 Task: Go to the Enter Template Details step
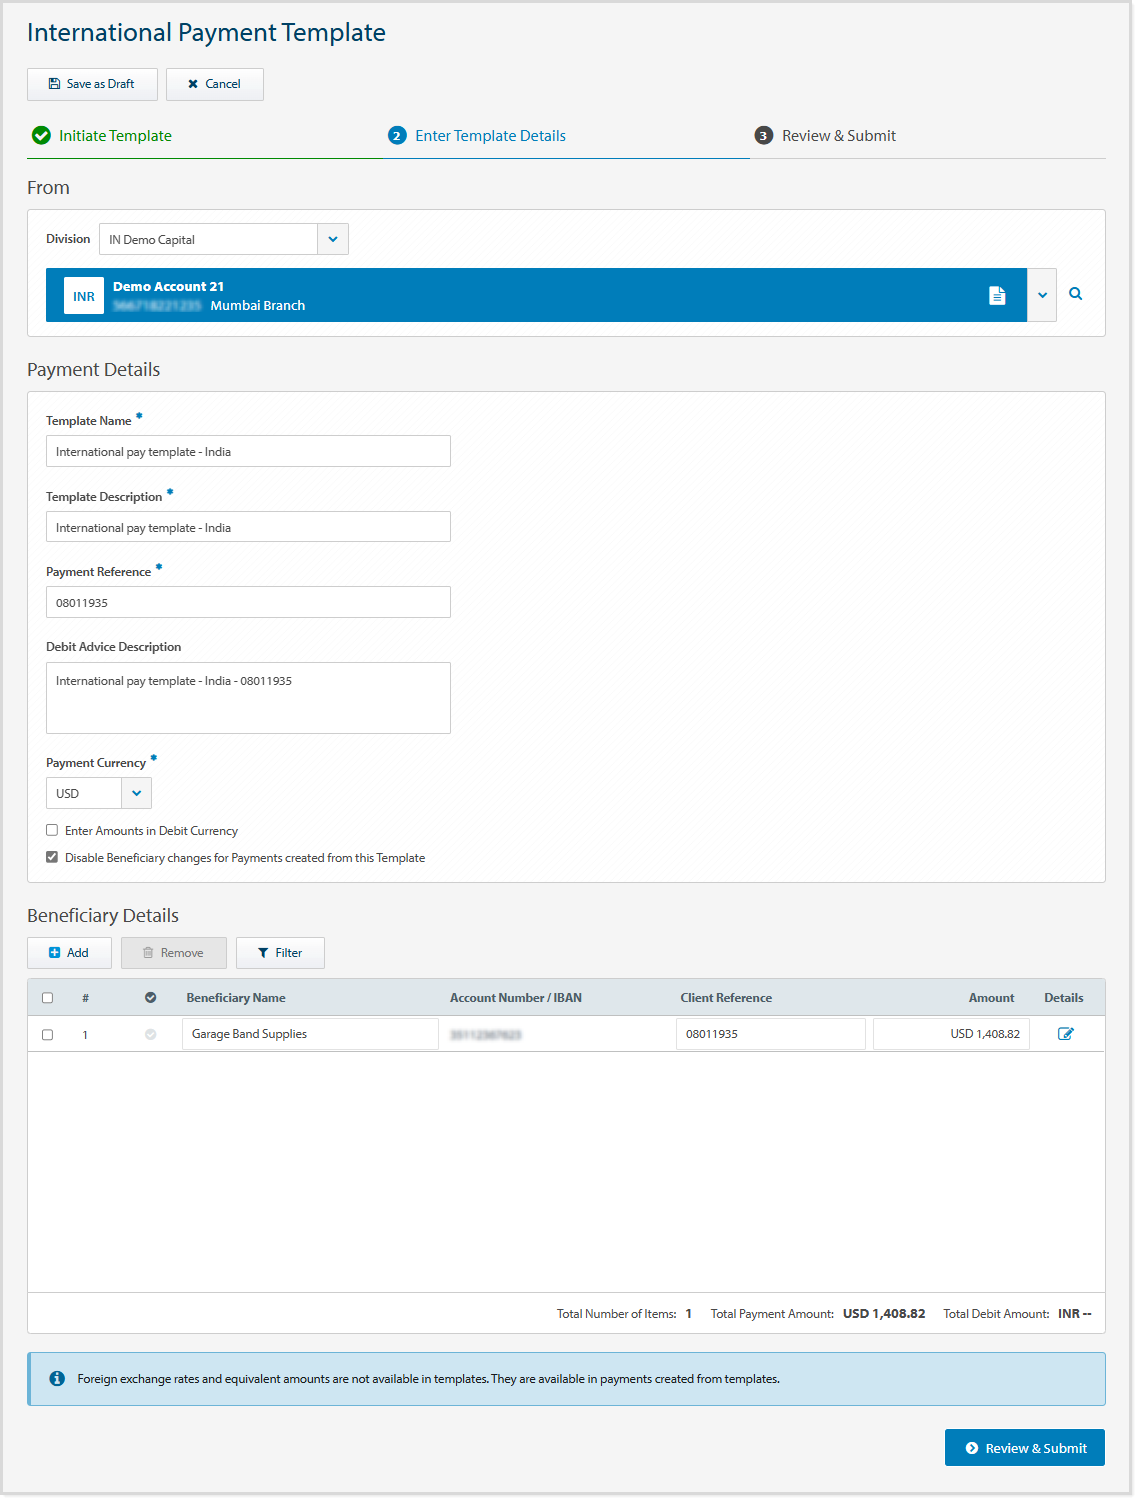pyautogui.click(x=489, y=136)
